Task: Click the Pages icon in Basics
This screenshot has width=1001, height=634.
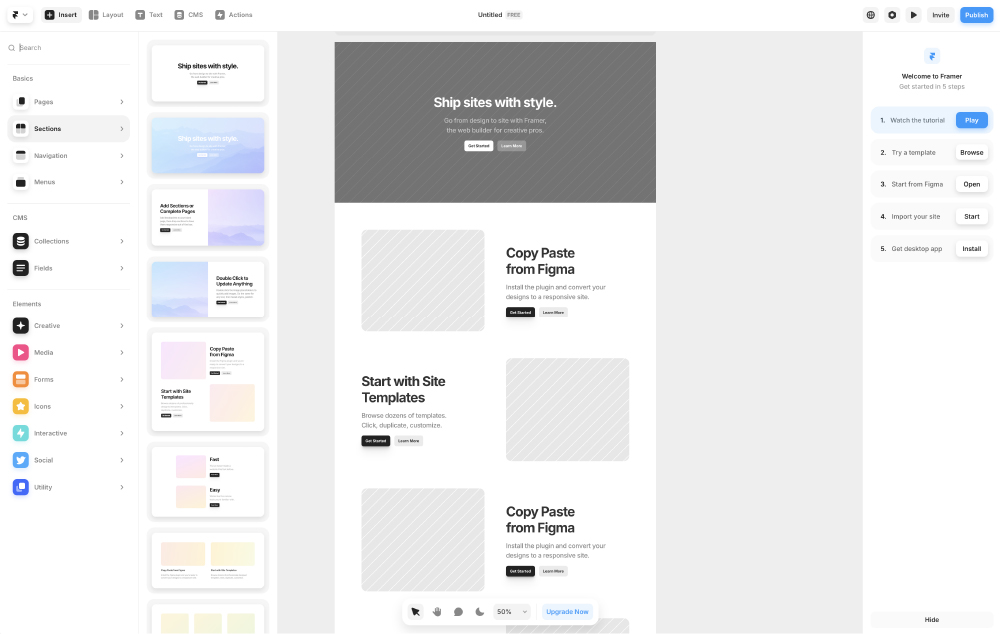Action: (x=21, y=102)
